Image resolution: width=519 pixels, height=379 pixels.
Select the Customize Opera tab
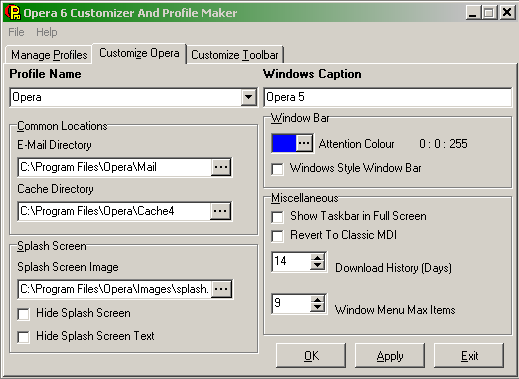[x=139, y=53]
